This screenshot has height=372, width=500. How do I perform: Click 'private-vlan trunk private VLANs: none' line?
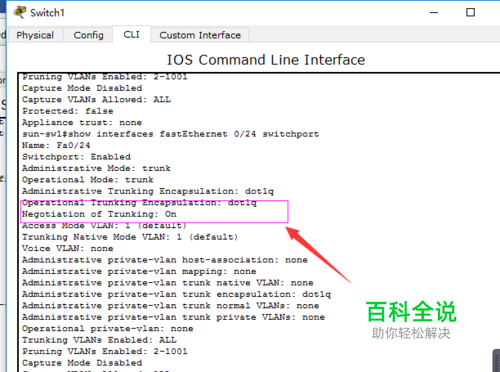(x=173, y=317)
